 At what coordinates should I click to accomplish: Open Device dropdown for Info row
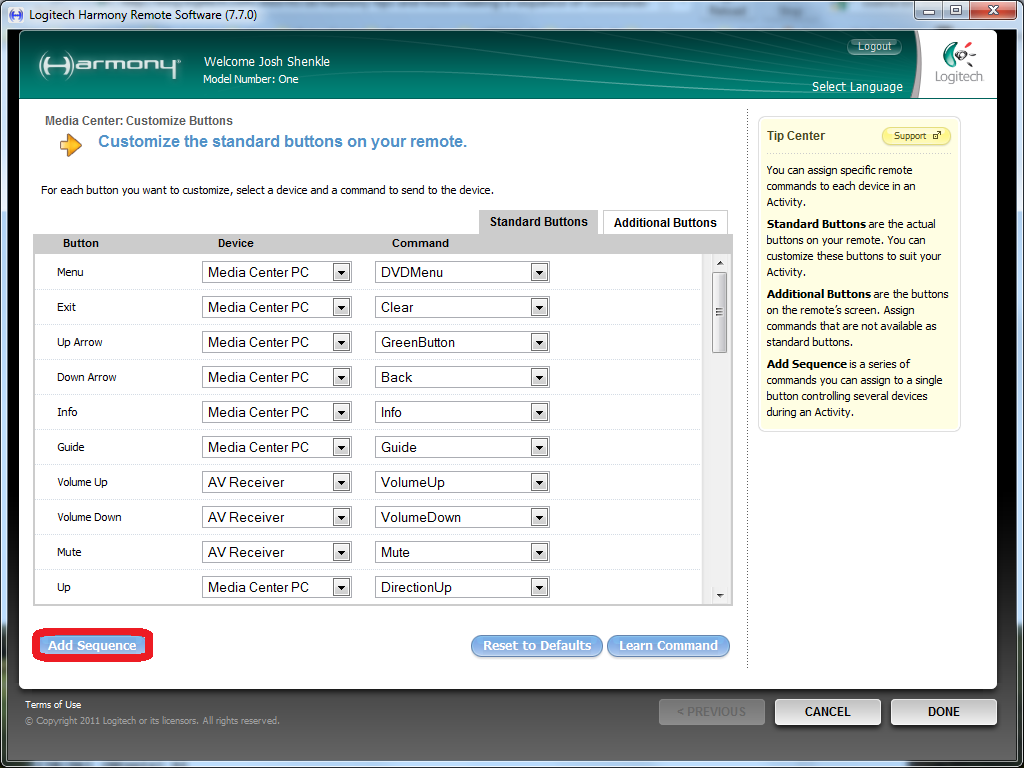(x=276, y=412)
